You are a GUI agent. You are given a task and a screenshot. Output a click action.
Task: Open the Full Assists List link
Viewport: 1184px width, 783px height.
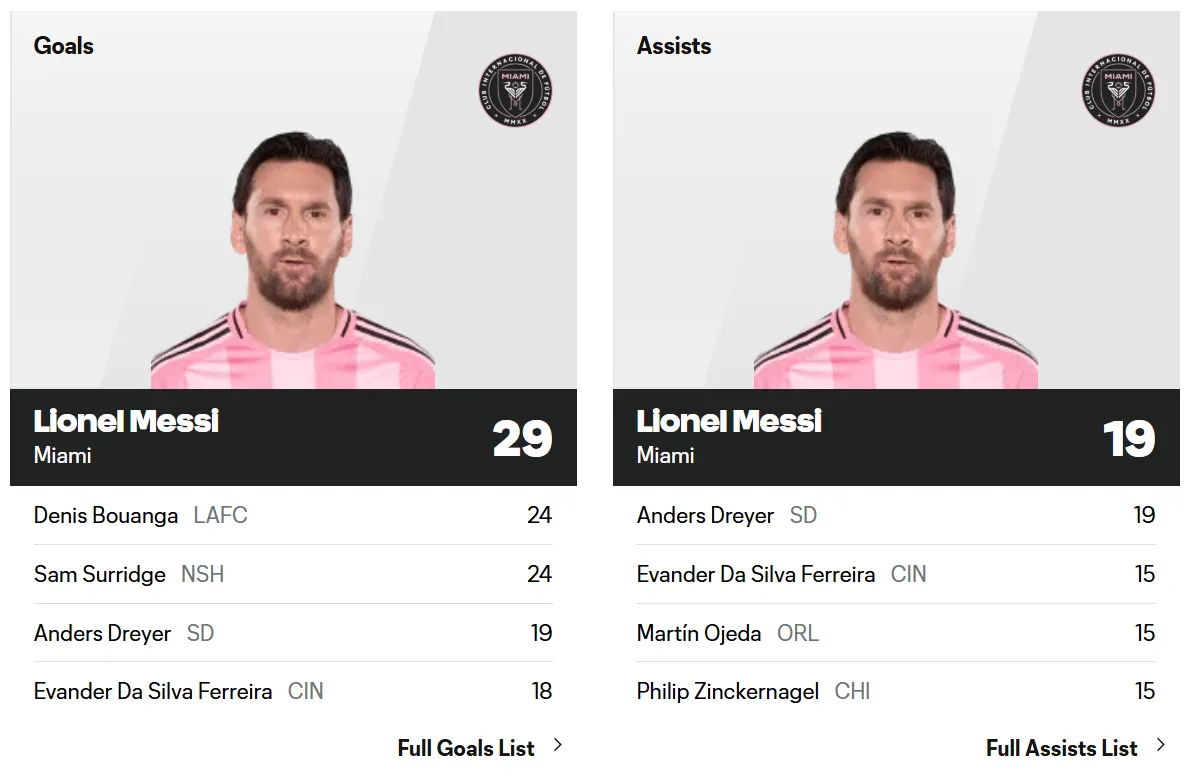(1061, 748)
